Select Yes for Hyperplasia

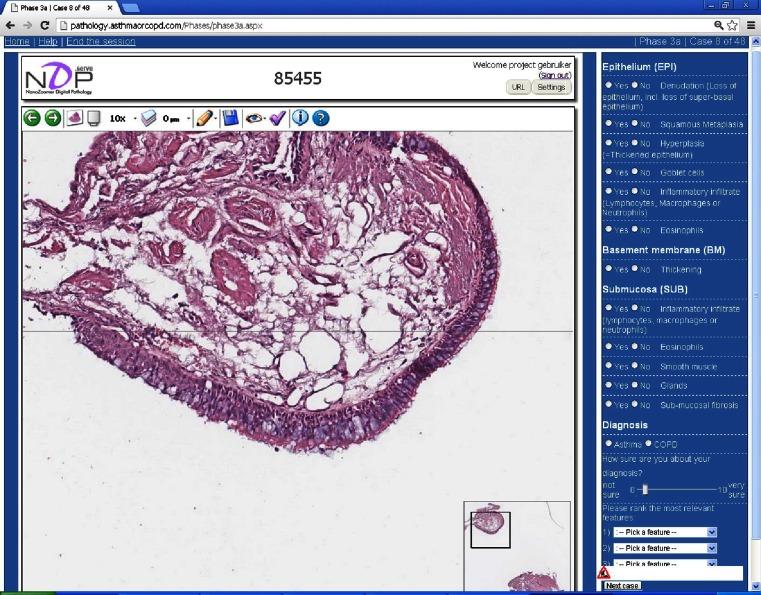pyautogui.click(x=609, y=143)
